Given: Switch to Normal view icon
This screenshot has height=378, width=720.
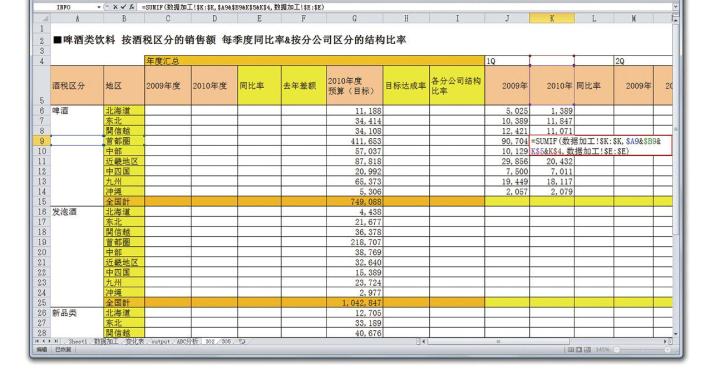Looking at the screenshot, I should (x=571, y=350).
